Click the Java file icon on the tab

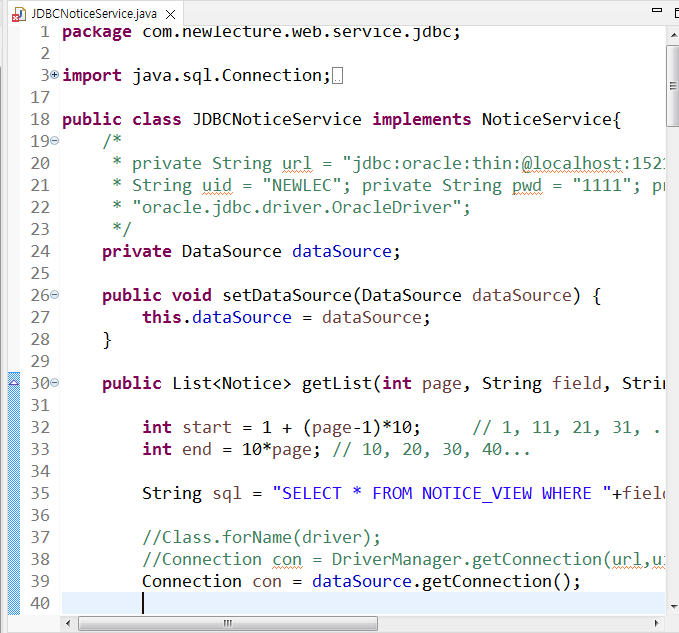(x=19, y=15)
